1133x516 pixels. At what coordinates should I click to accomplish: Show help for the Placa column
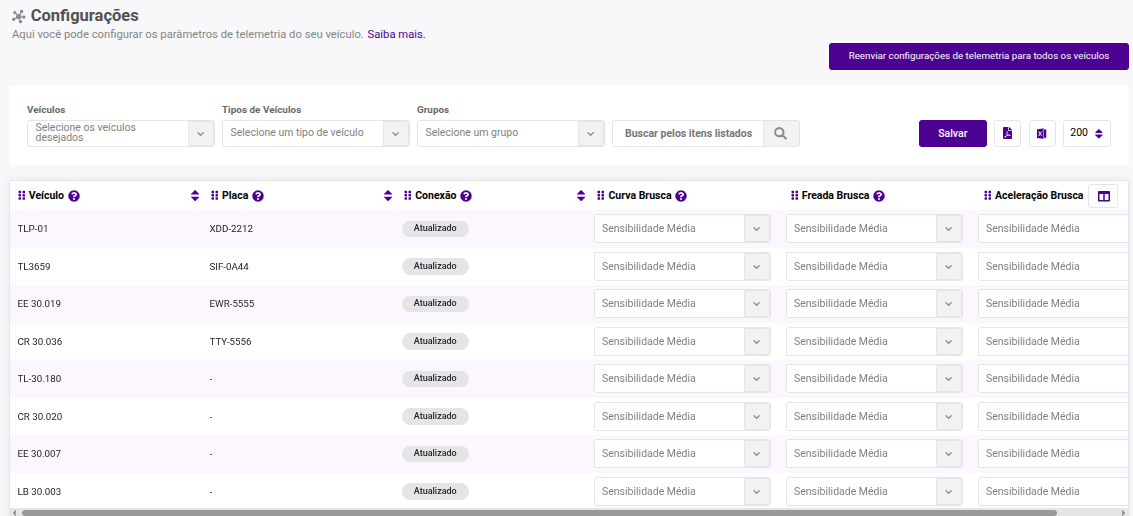click(x=258, y=196)
